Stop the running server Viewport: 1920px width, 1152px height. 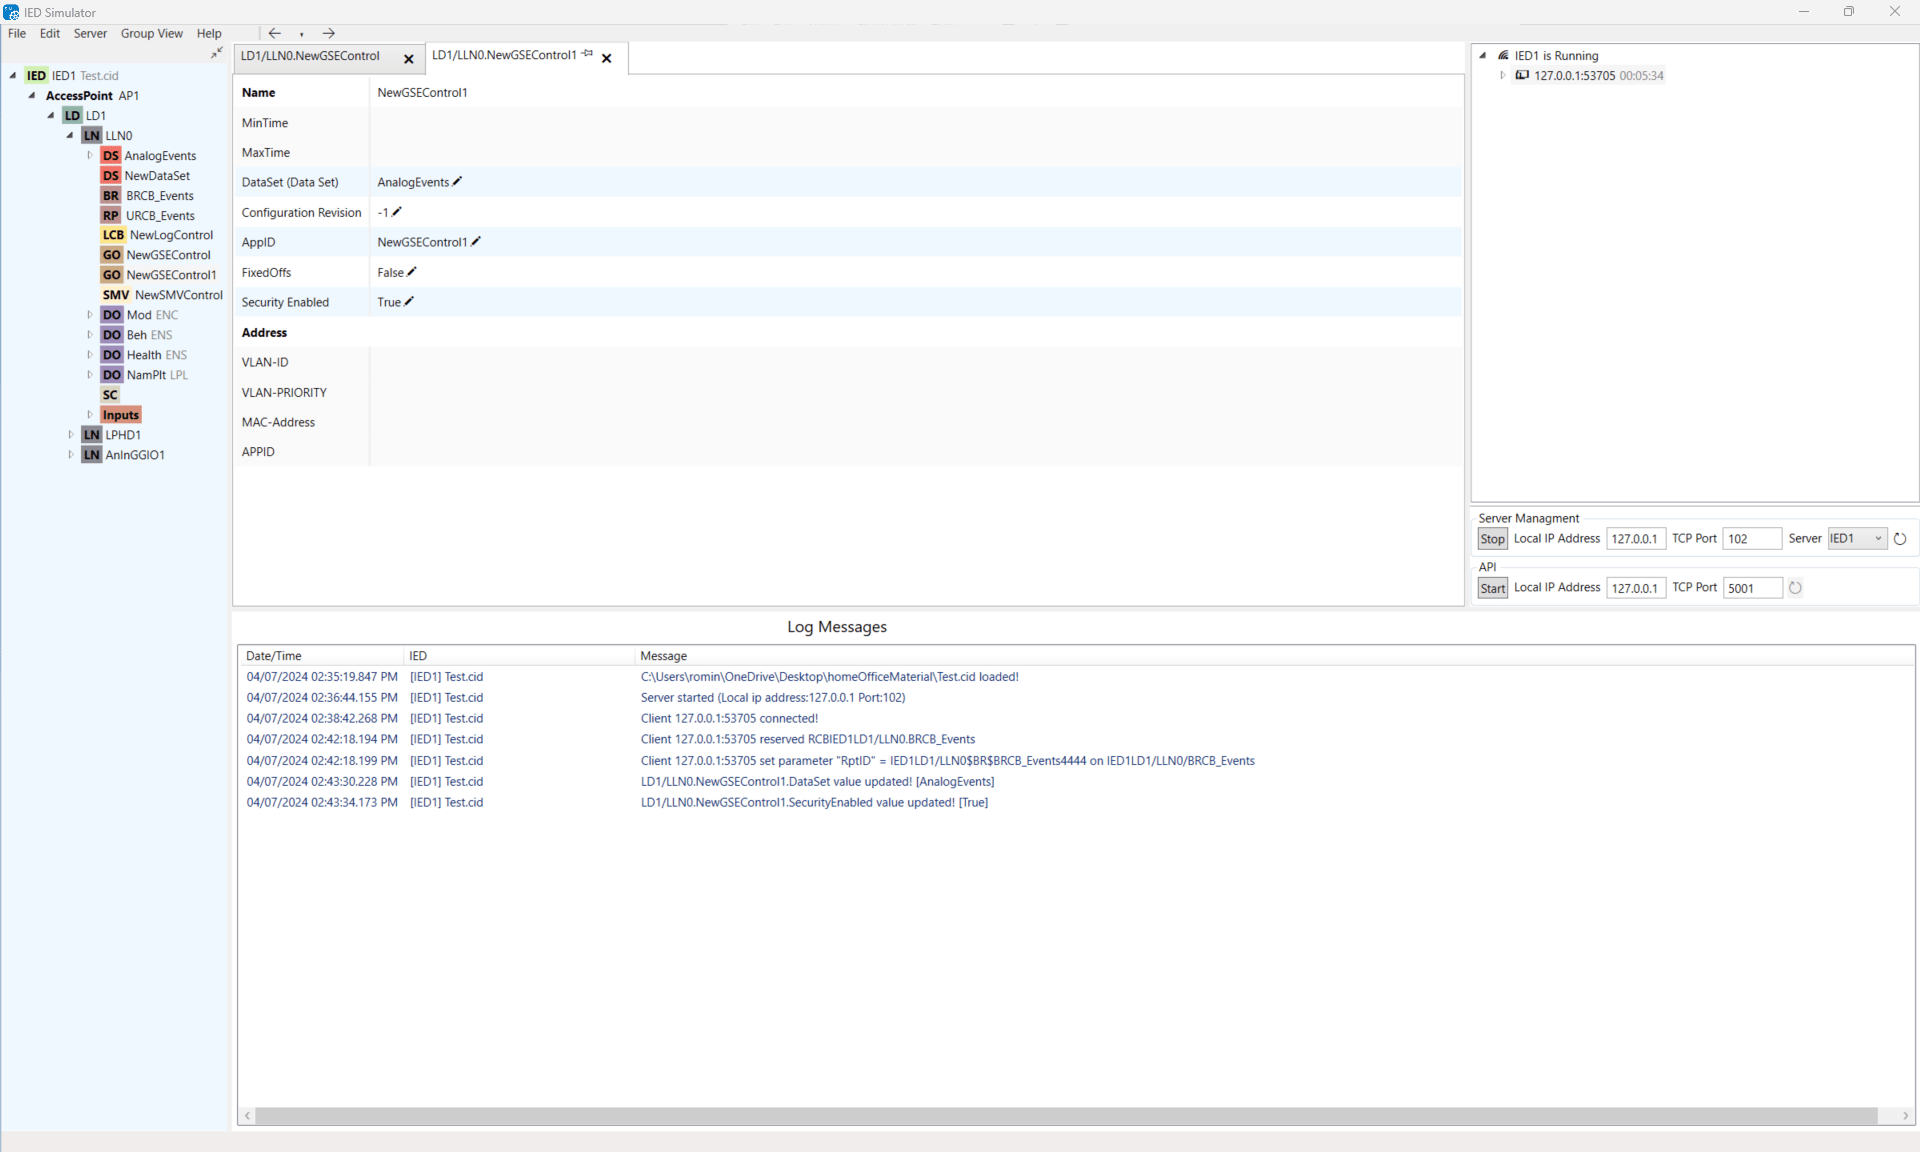(1492, 539)
